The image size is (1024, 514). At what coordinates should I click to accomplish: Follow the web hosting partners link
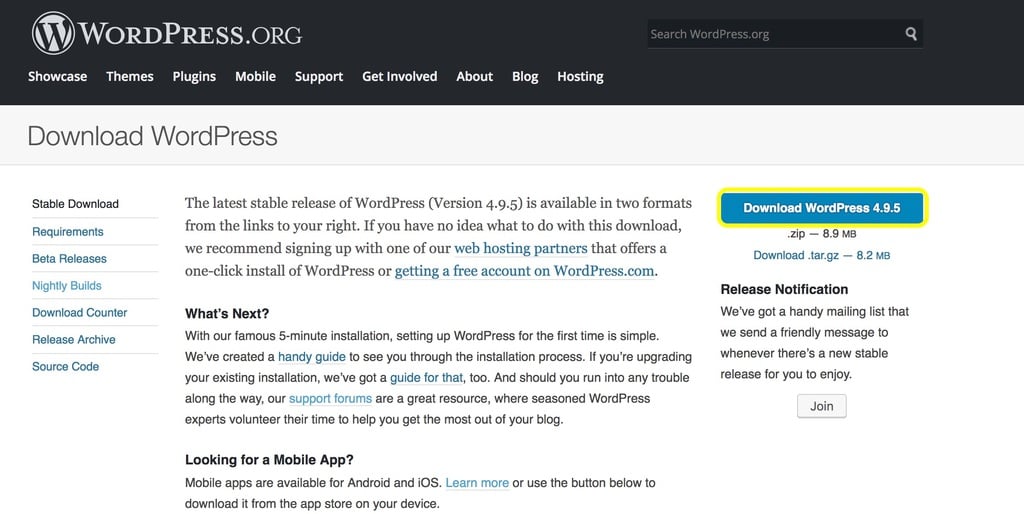520,248
